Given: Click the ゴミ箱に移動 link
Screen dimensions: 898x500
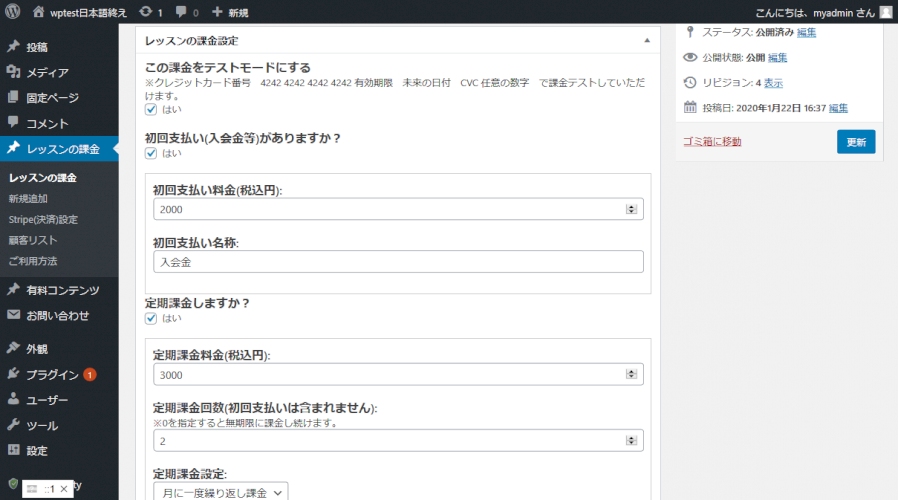Looking at the screenshot, I should pyautogui.click(x=712, y=141).
